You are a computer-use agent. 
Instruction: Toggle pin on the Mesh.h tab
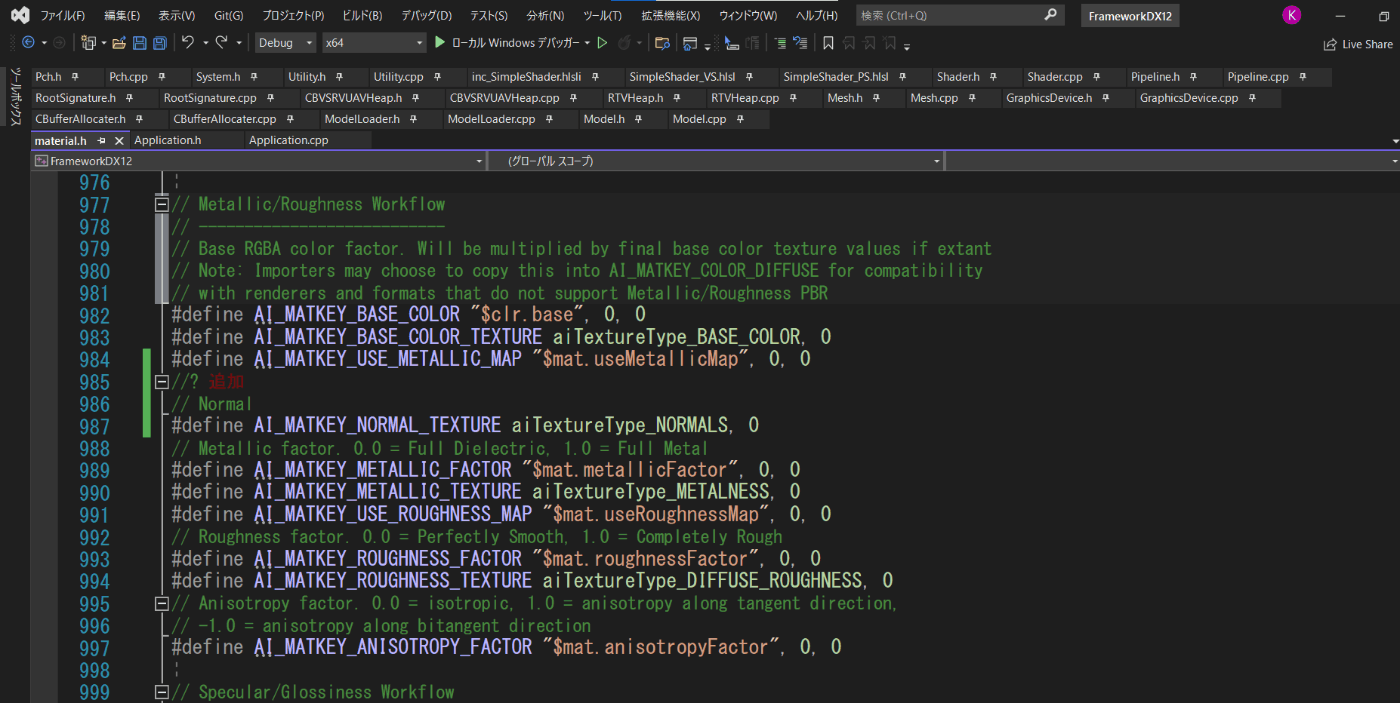point(876,98)
